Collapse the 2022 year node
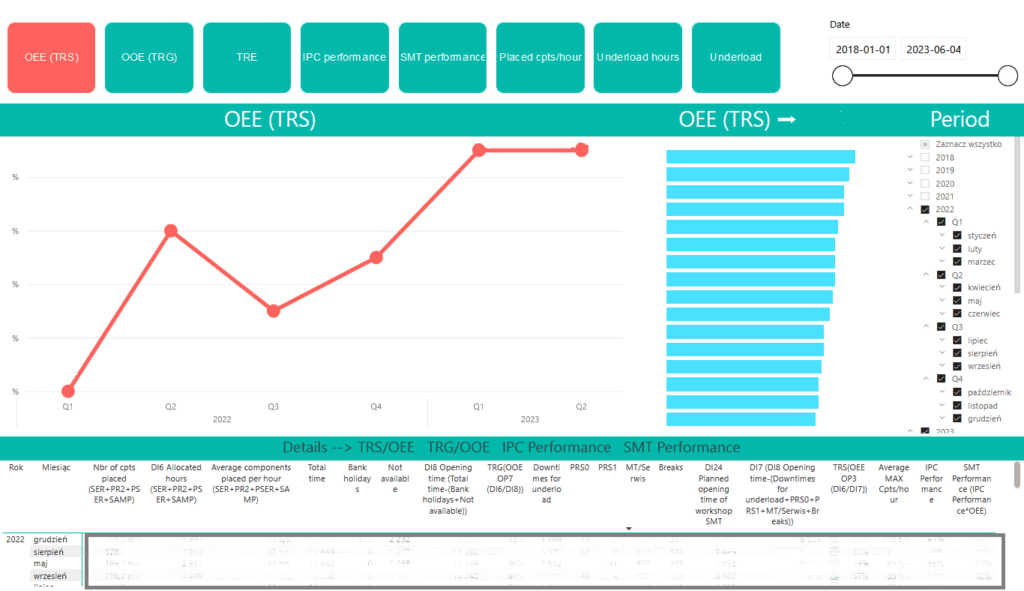The width and height of the screenshot is (1024, 591). tap(910, 209)
